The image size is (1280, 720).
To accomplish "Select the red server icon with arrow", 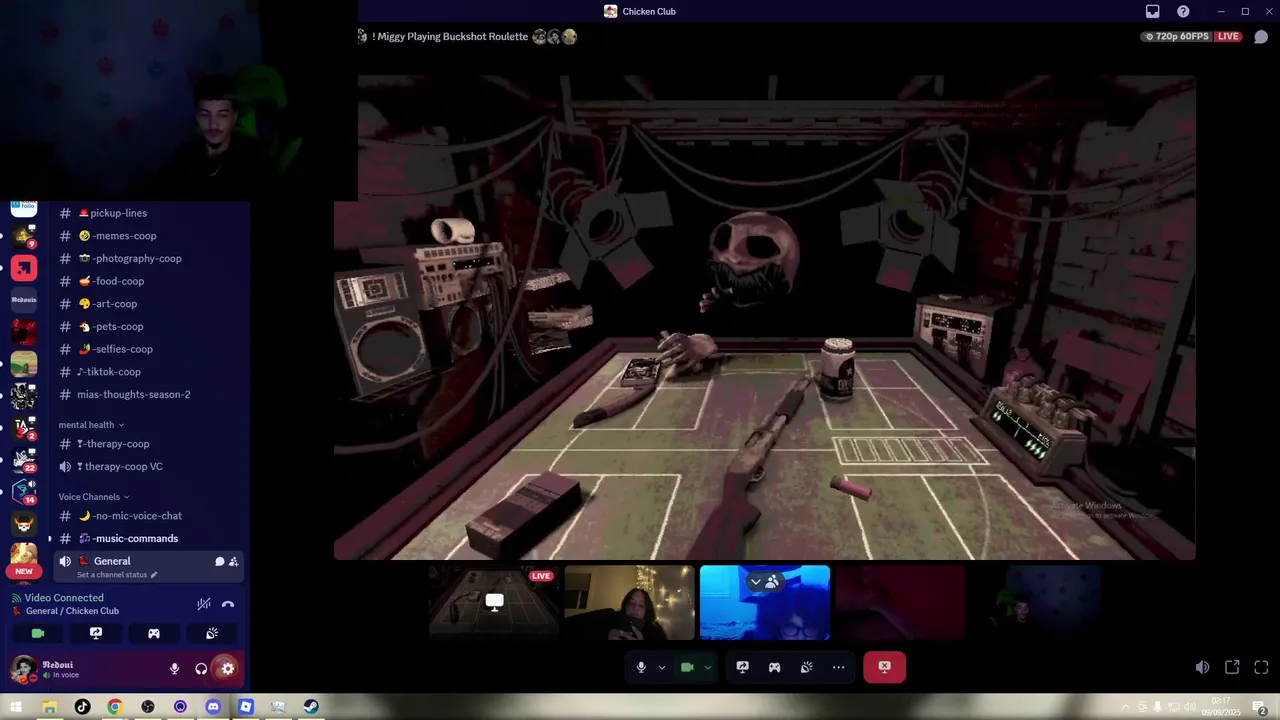I will point(24,268).
